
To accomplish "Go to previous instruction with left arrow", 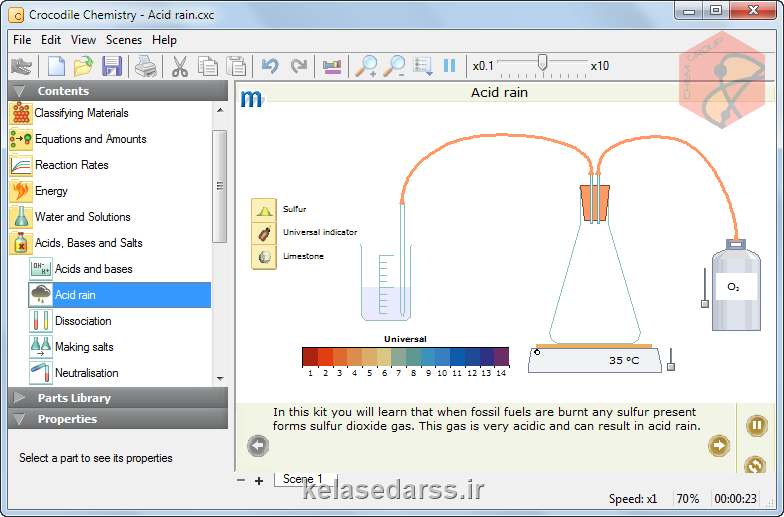I will (x=258, y=446).
